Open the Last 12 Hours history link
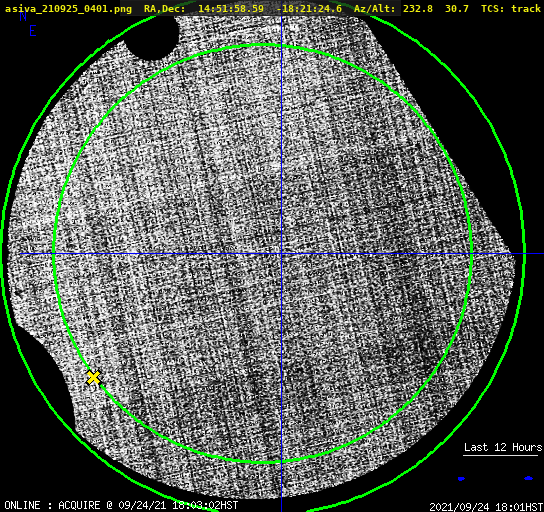 click(x=503, y=447)
